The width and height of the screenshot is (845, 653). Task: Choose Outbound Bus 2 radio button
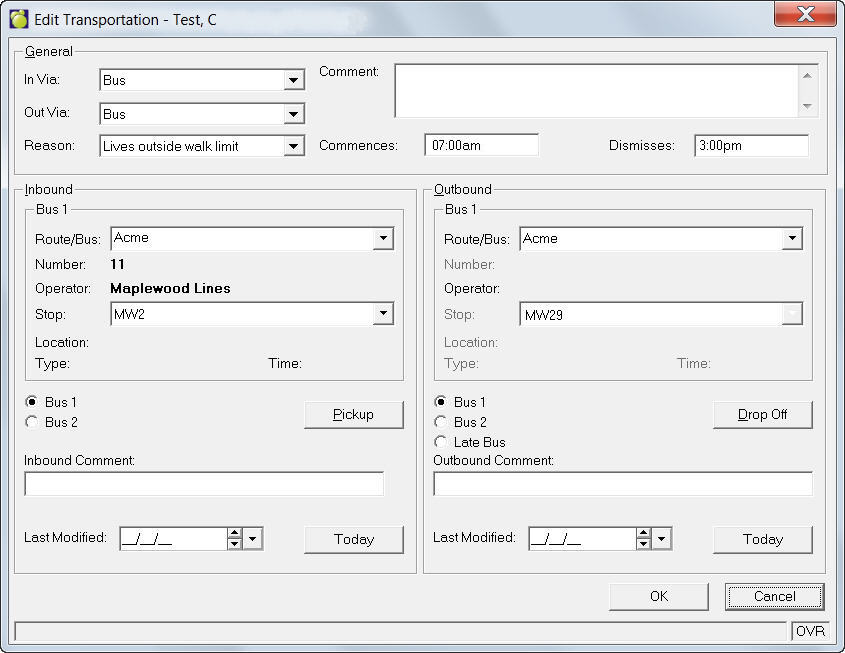tap(441, 422)
